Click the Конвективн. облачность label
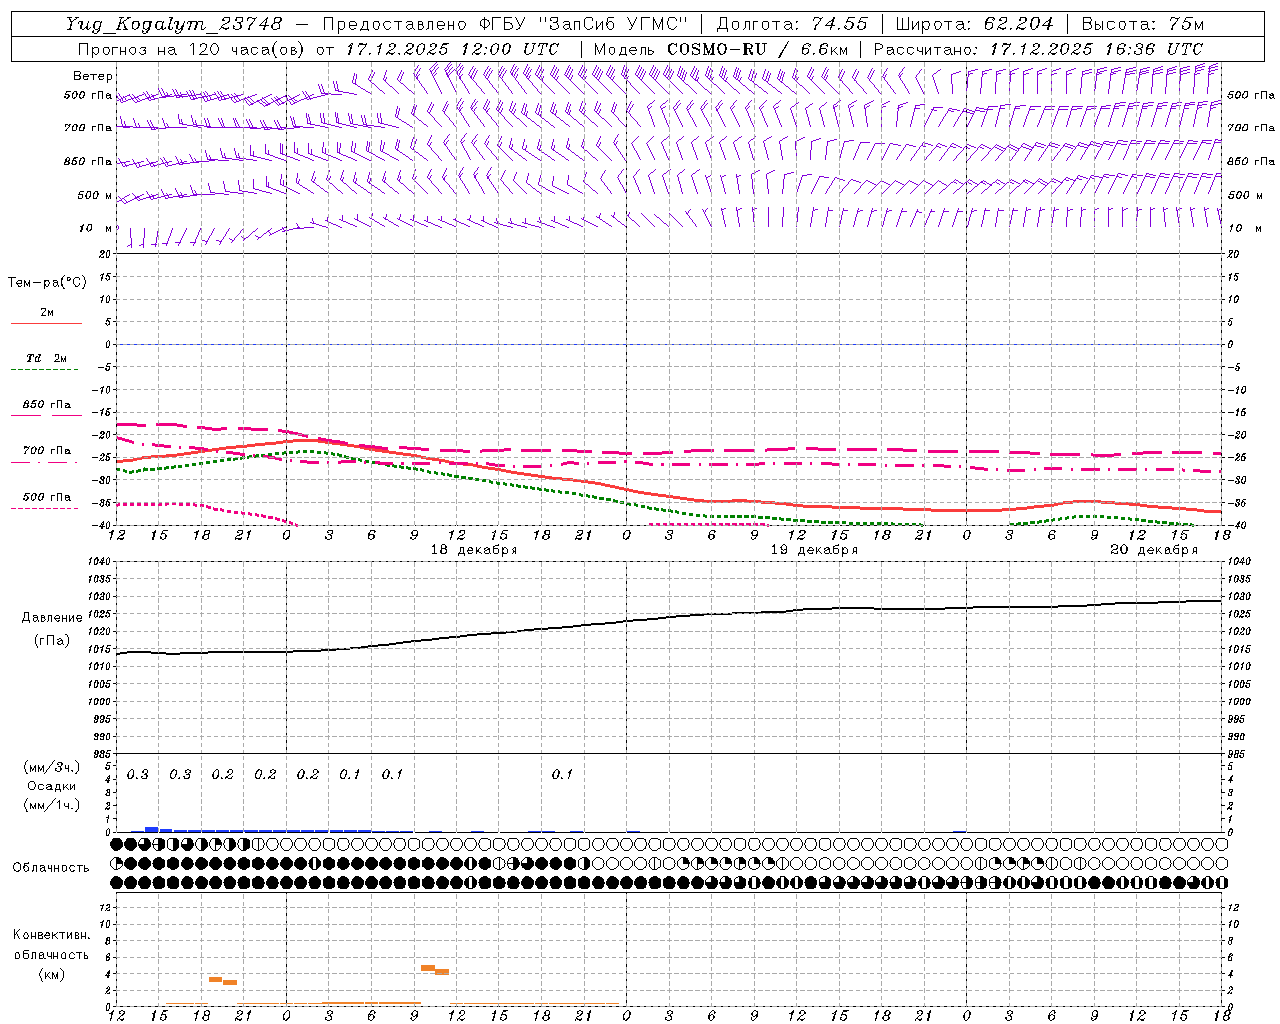The image size is (1280, 1024). (51, 944)
